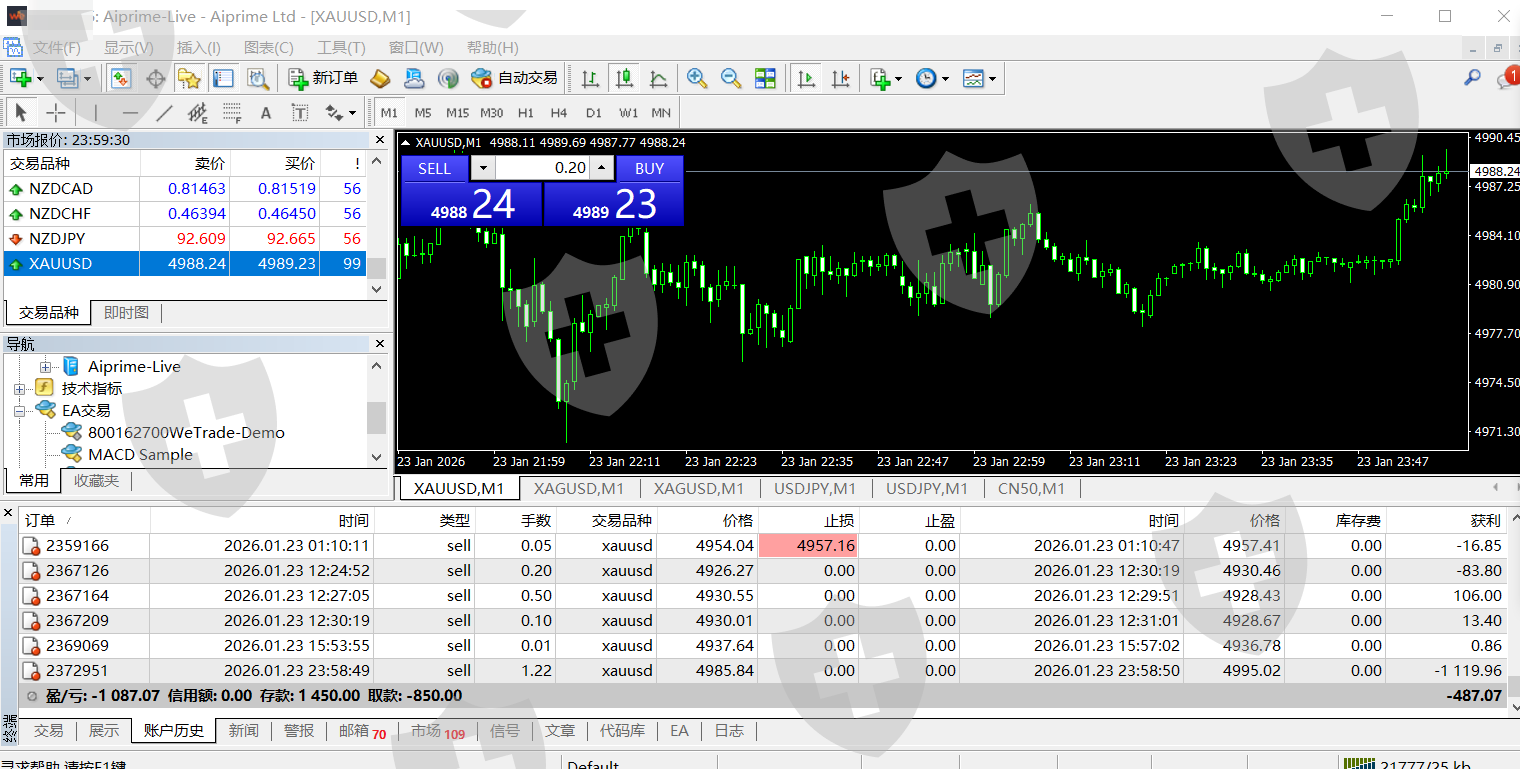The image size is (1520, 769).
Task: Open new order with 新订单 button
Action: tap(323, 78)
